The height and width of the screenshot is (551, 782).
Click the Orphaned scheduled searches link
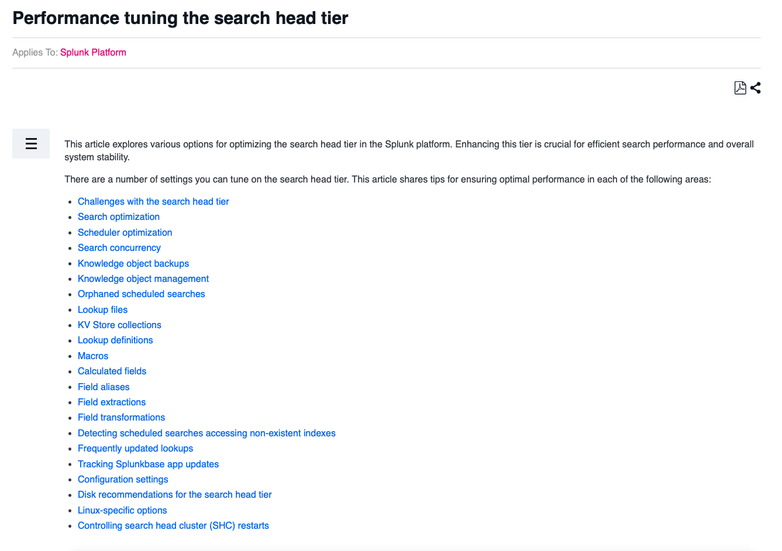coord(141,294)
